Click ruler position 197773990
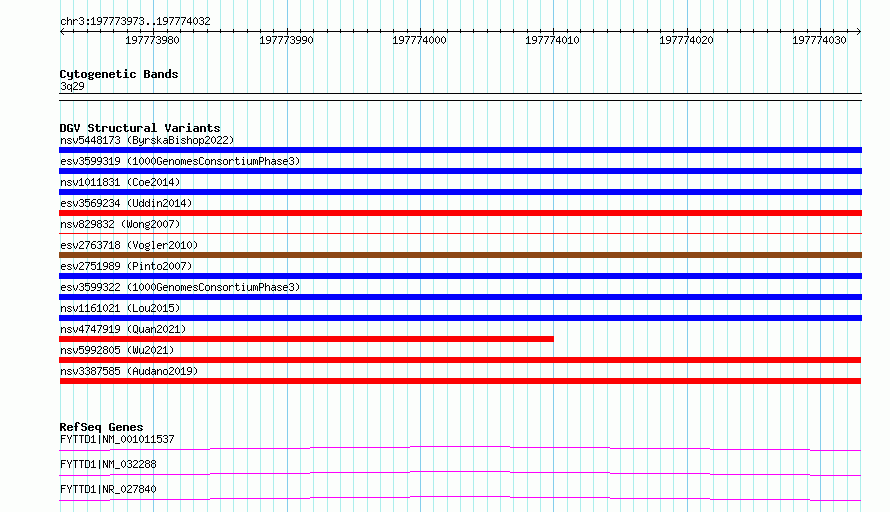Image resolution: width=890 pixels, height=512 pixels. click(x=286, y=40)
